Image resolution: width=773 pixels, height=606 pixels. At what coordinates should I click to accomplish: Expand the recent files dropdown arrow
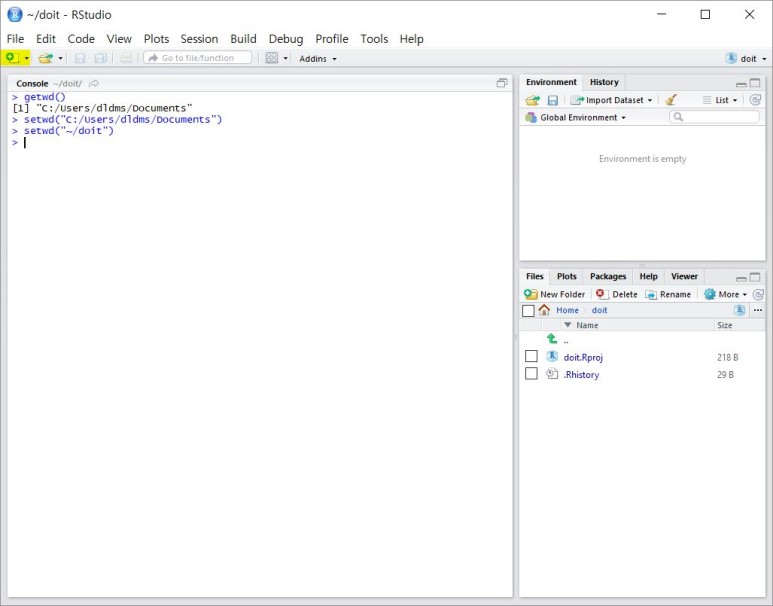pos(61,58)
